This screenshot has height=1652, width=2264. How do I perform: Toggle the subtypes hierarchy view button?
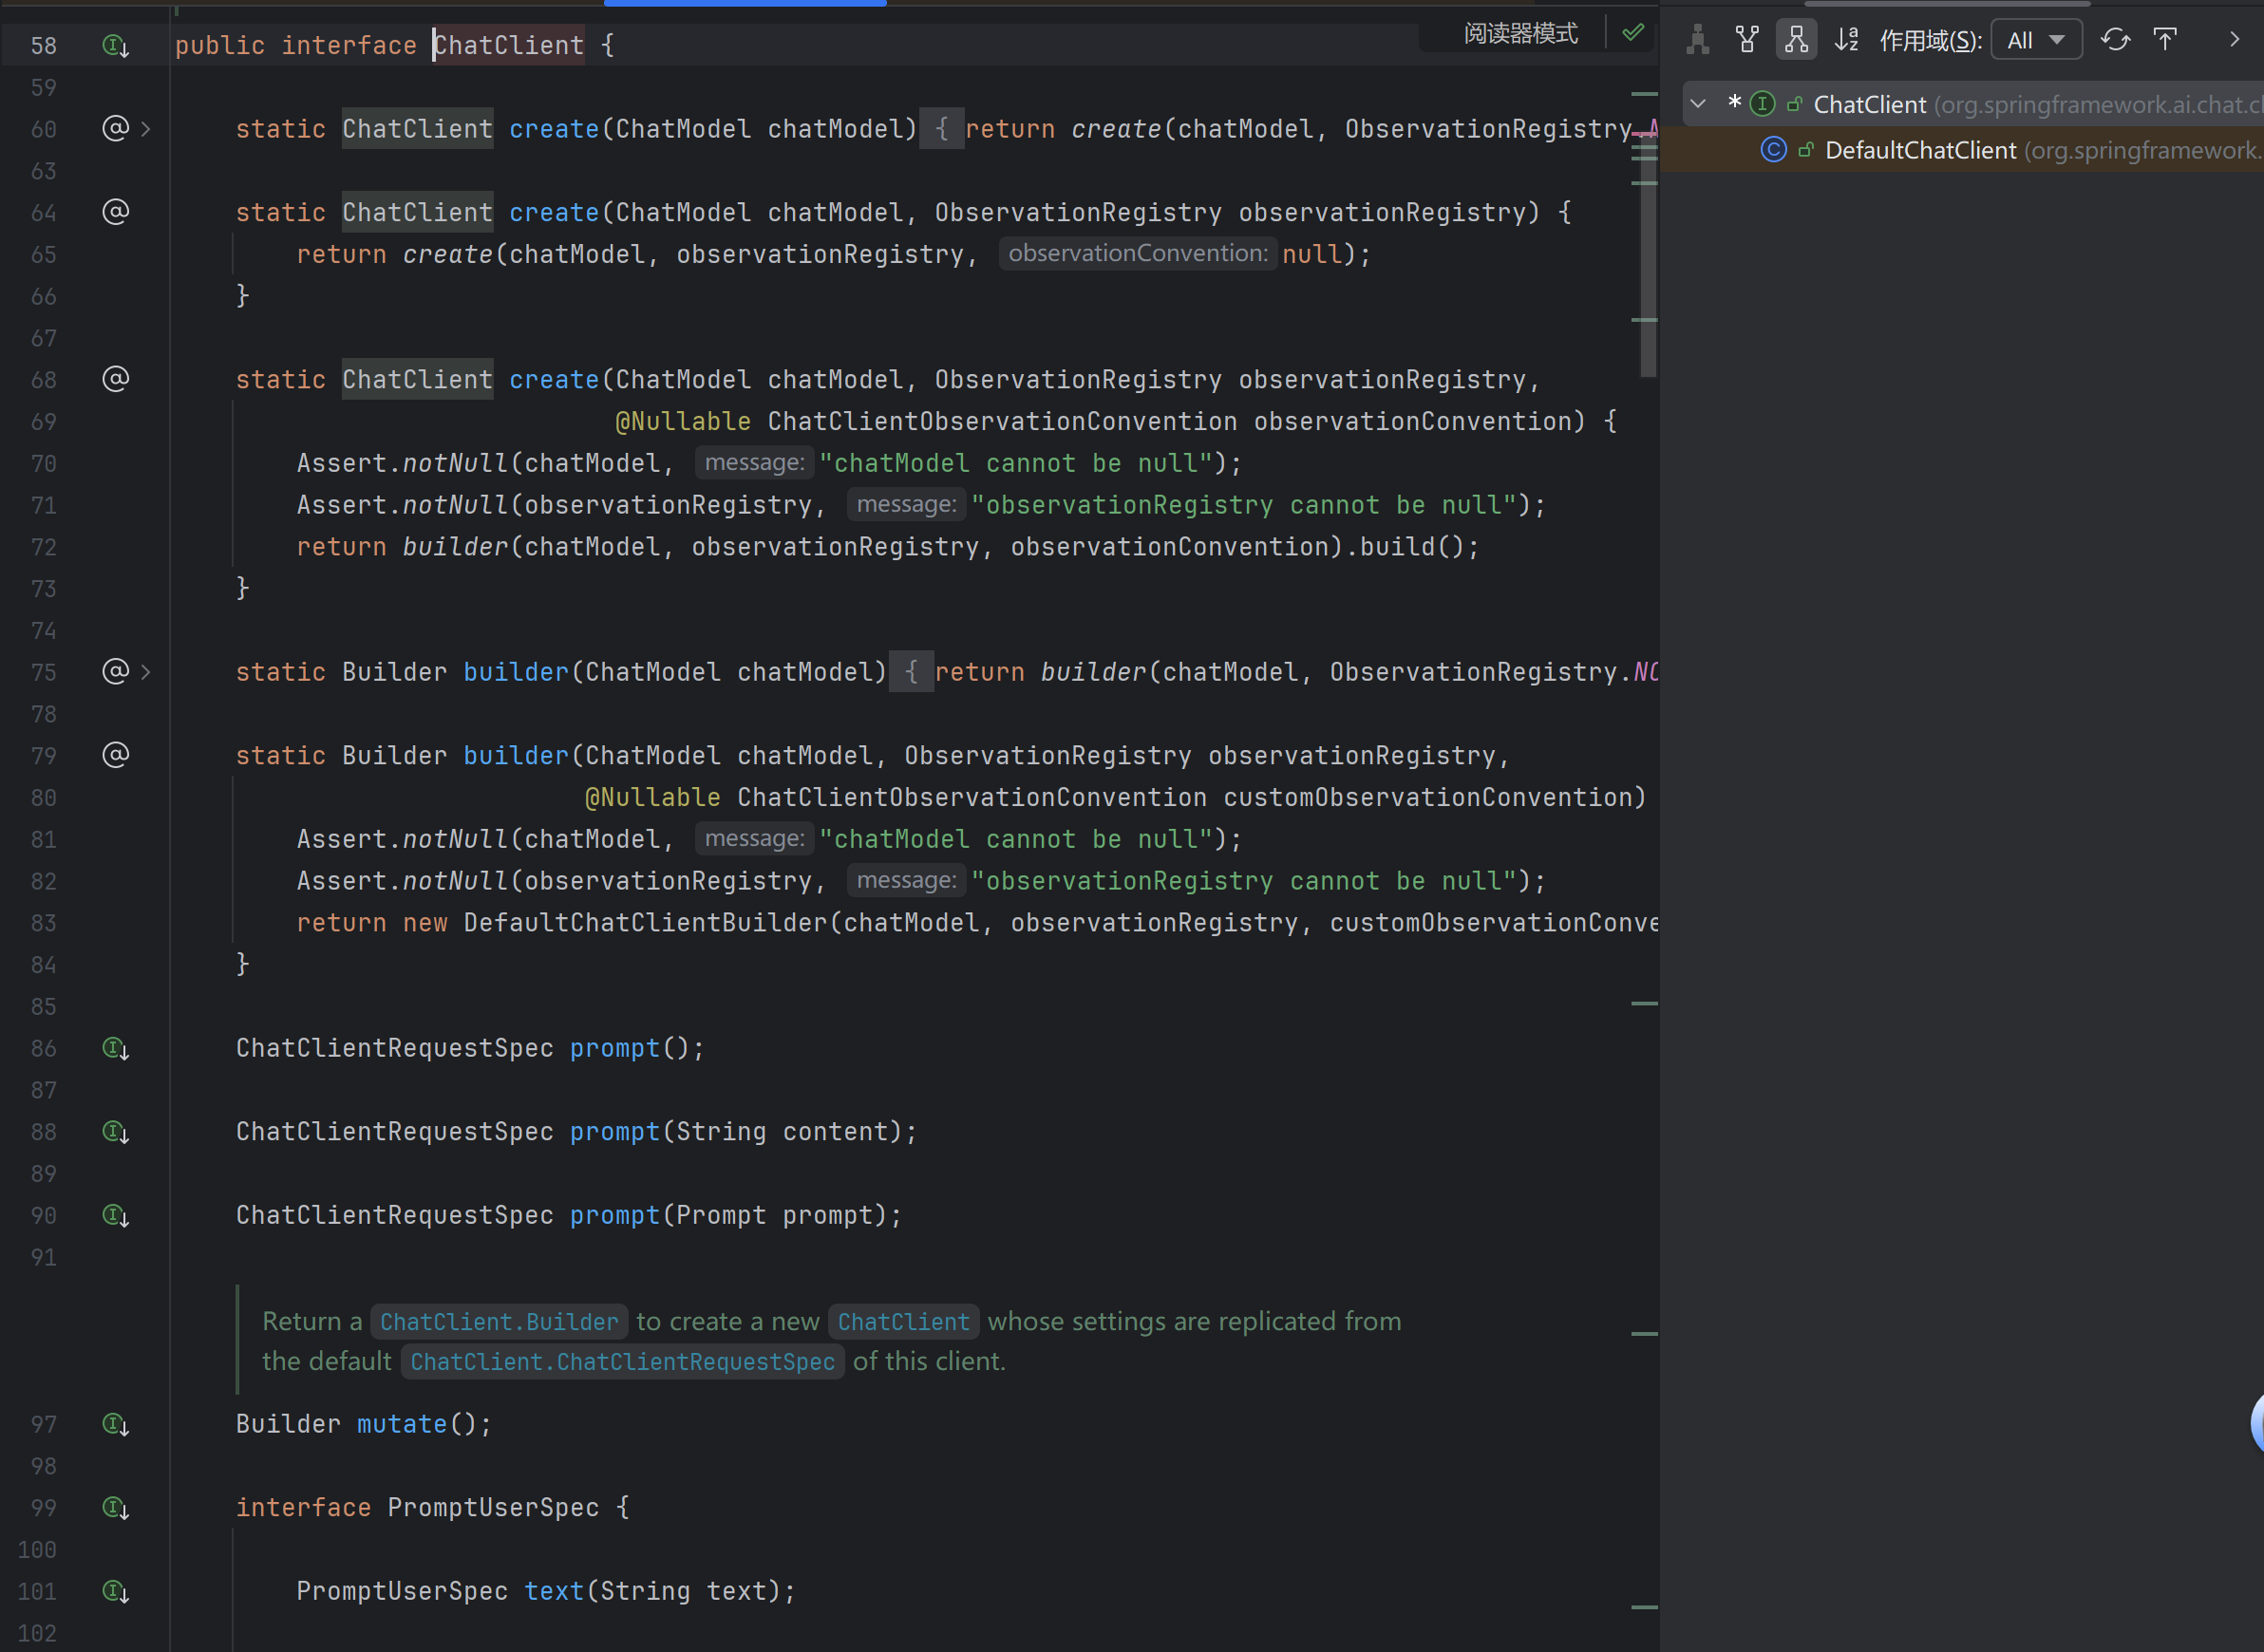(x=1796, y=40)
